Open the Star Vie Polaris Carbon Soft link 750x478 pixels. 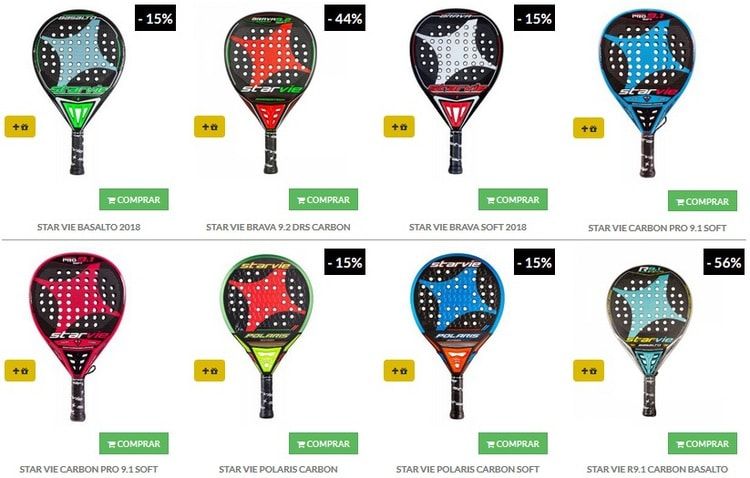coord(467,469)
